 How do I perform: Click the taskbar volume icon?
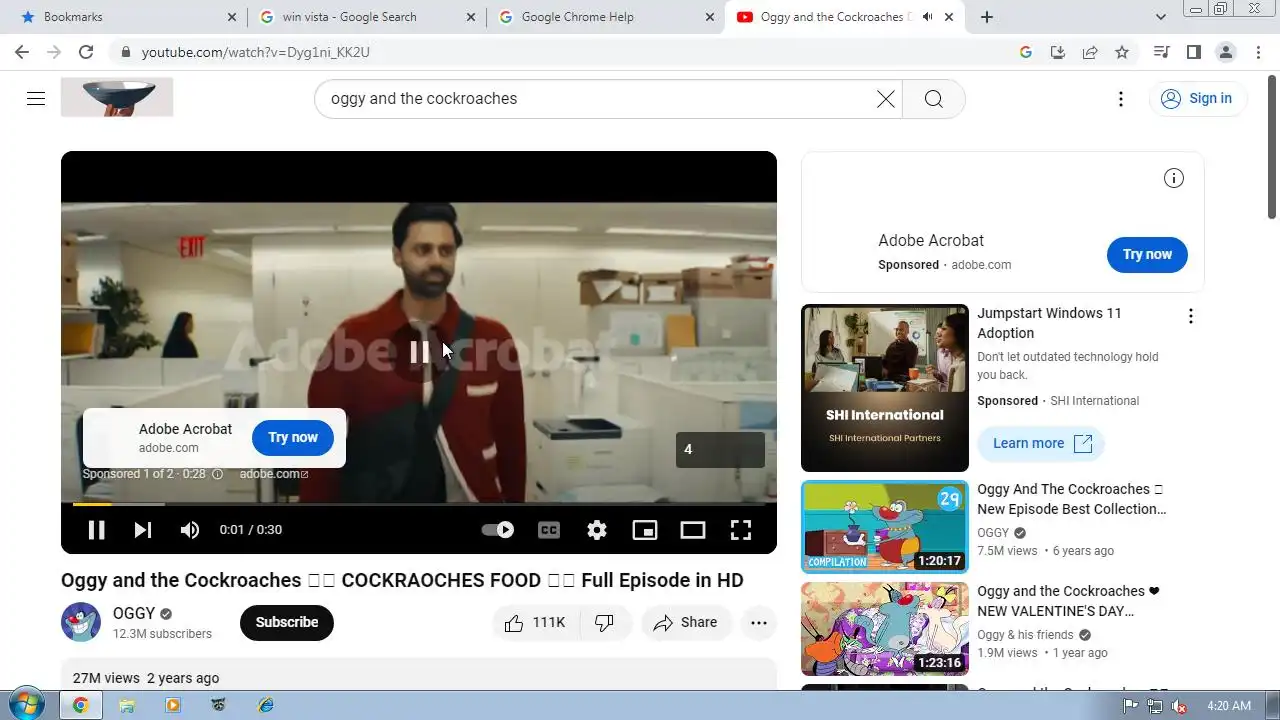[x=1179, y=706]
